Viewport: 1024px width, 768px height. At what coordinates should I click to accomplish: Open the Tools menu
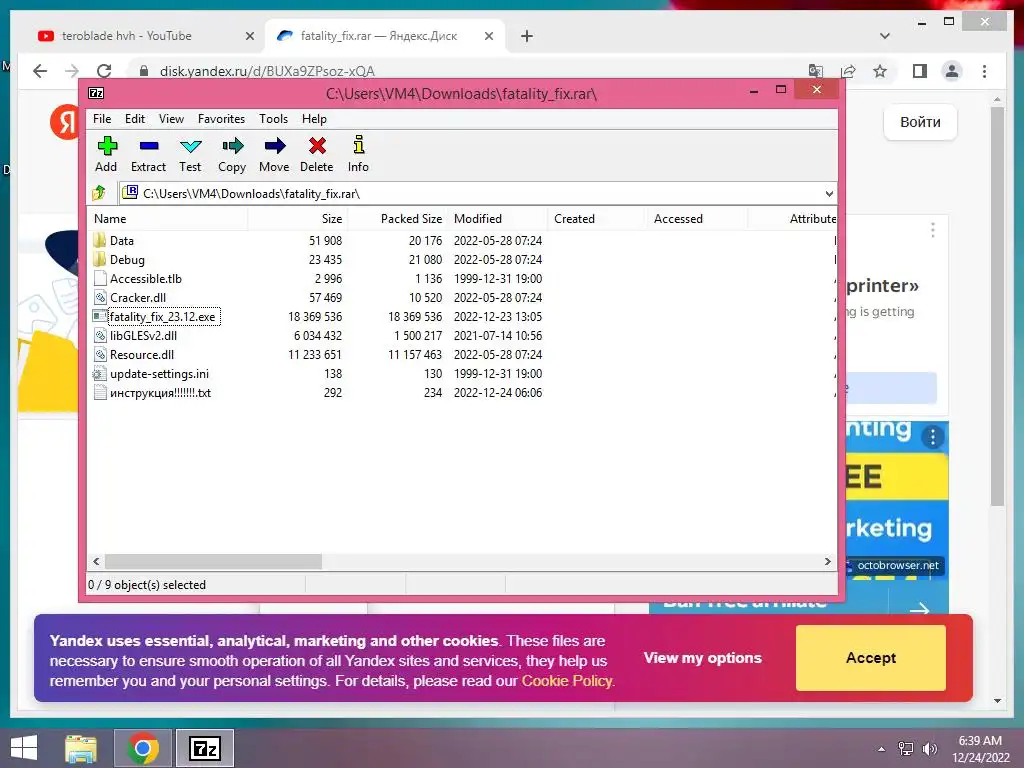coord(273,119)
